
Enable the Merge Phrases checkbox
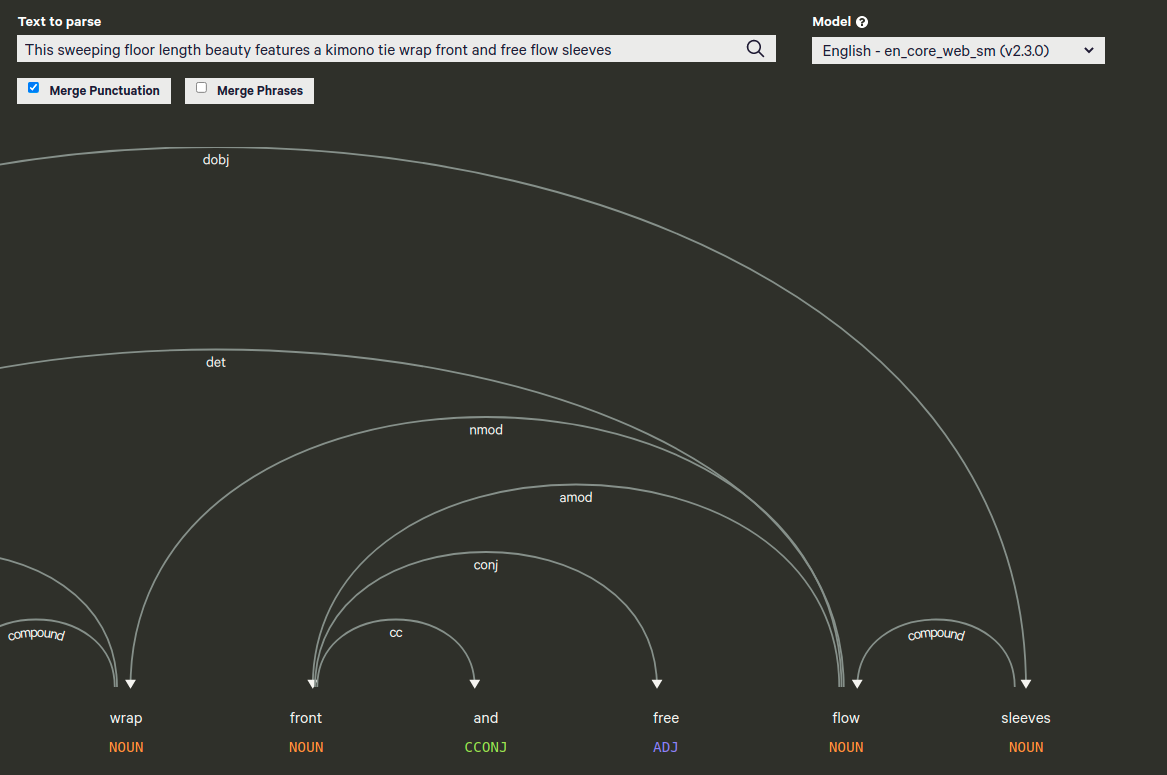pos(201,88)
